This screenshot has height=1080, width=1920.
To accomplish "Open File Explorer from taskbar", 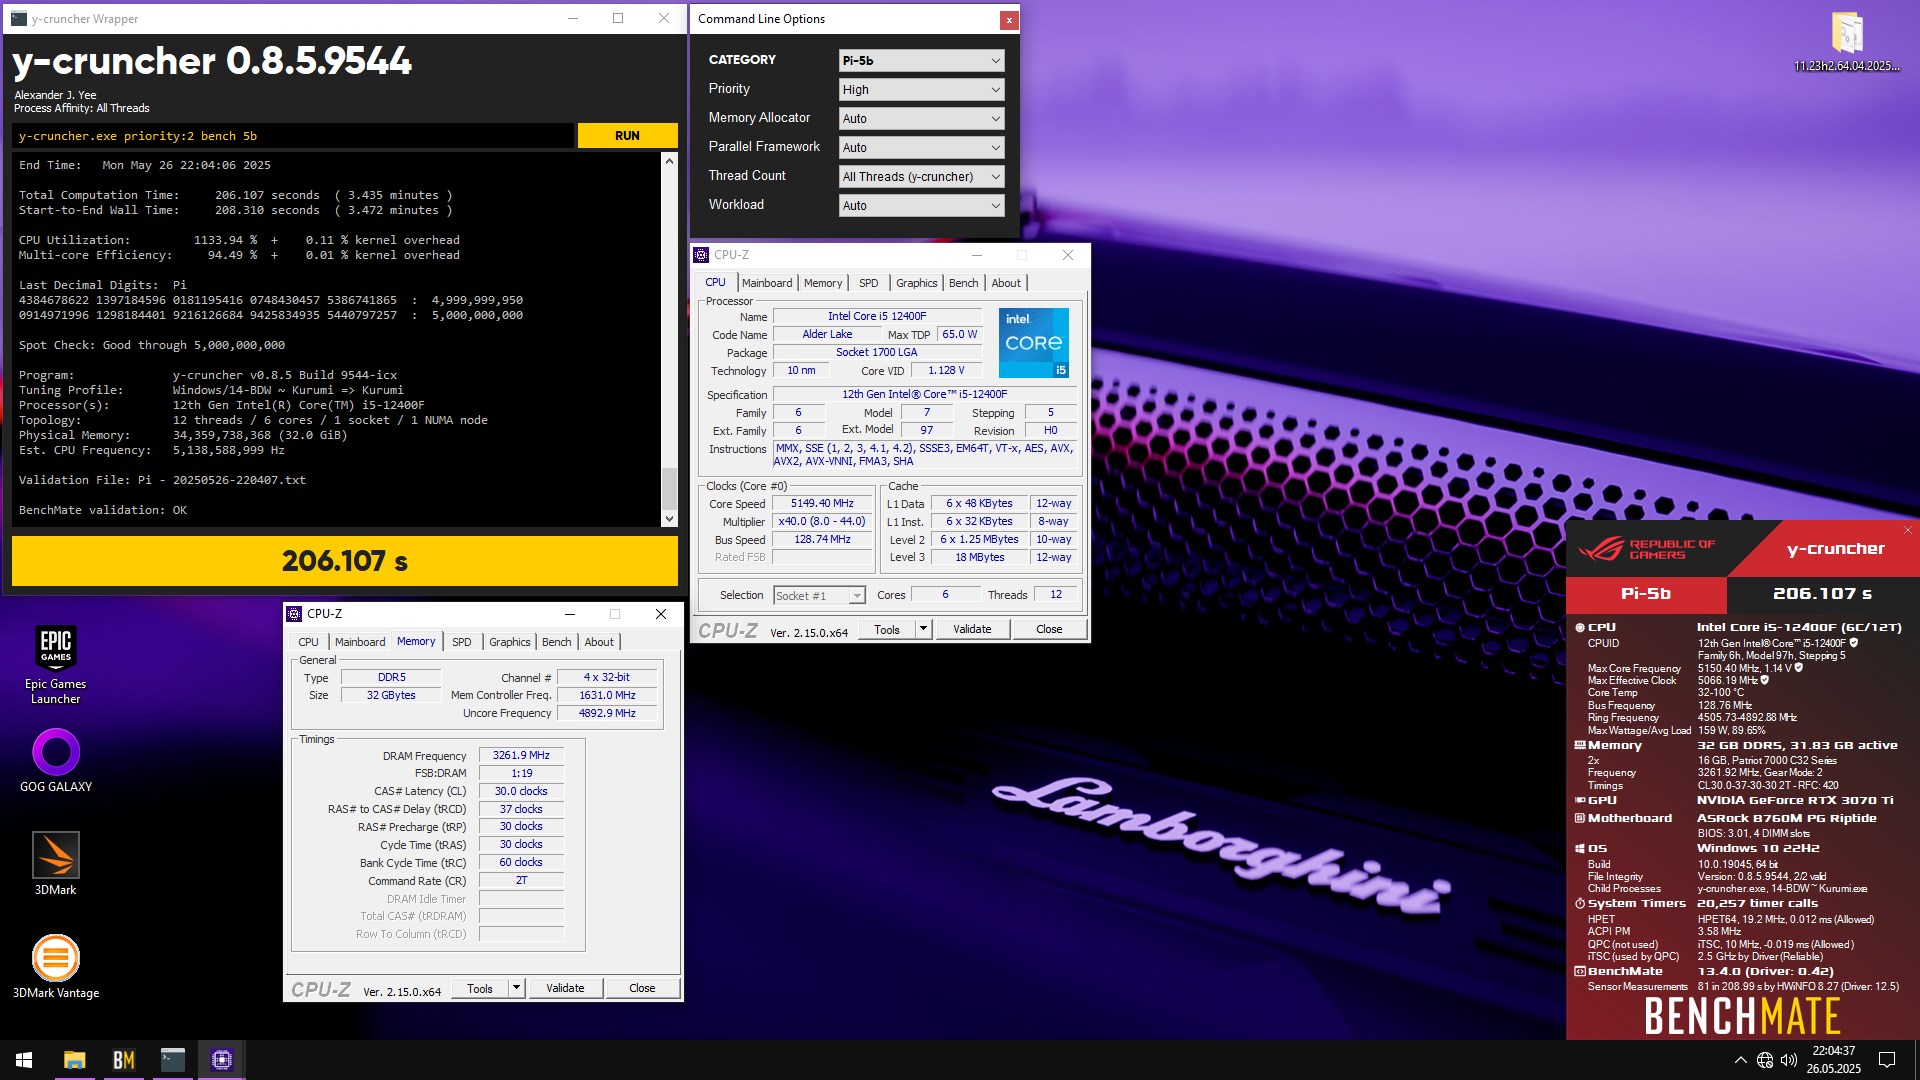I will (x=74, y=1060).
